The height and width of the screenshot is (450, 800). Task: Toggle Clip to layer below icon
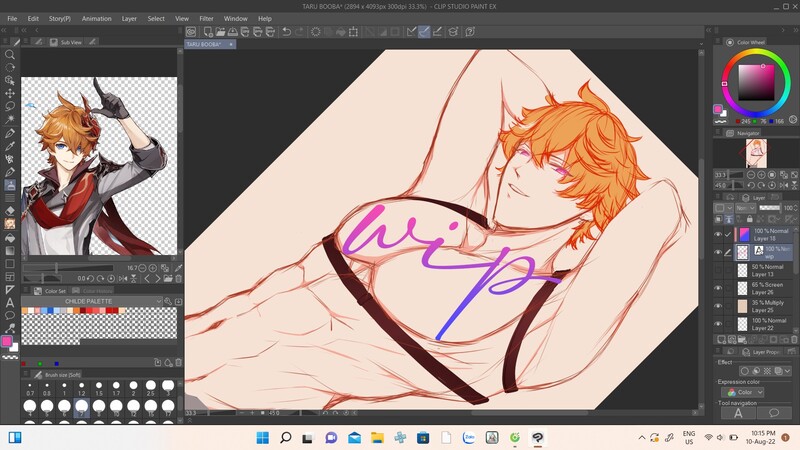pos(718,219)
